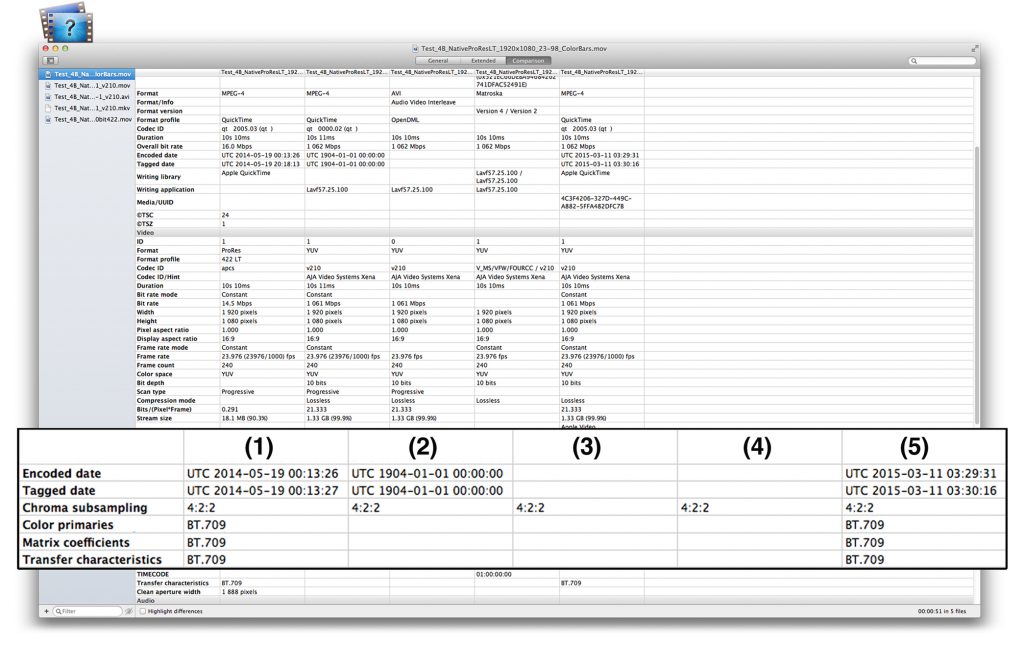This screenshot has width=1024, height=647.
Task: Click the 'Clean aperture width' row label
Action: tap(168, 592)
